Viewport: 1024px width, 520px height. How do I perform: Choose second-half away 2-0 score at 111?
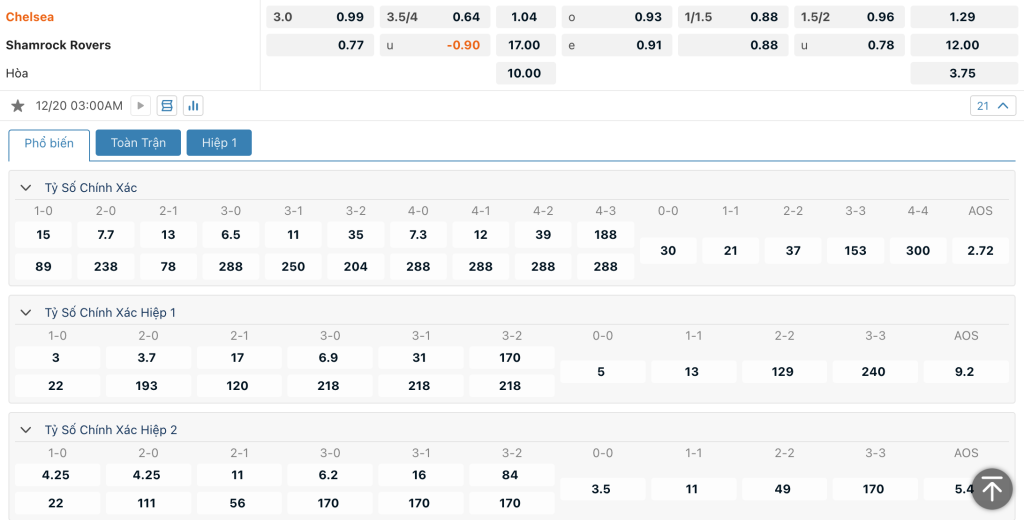coord(148,504)
